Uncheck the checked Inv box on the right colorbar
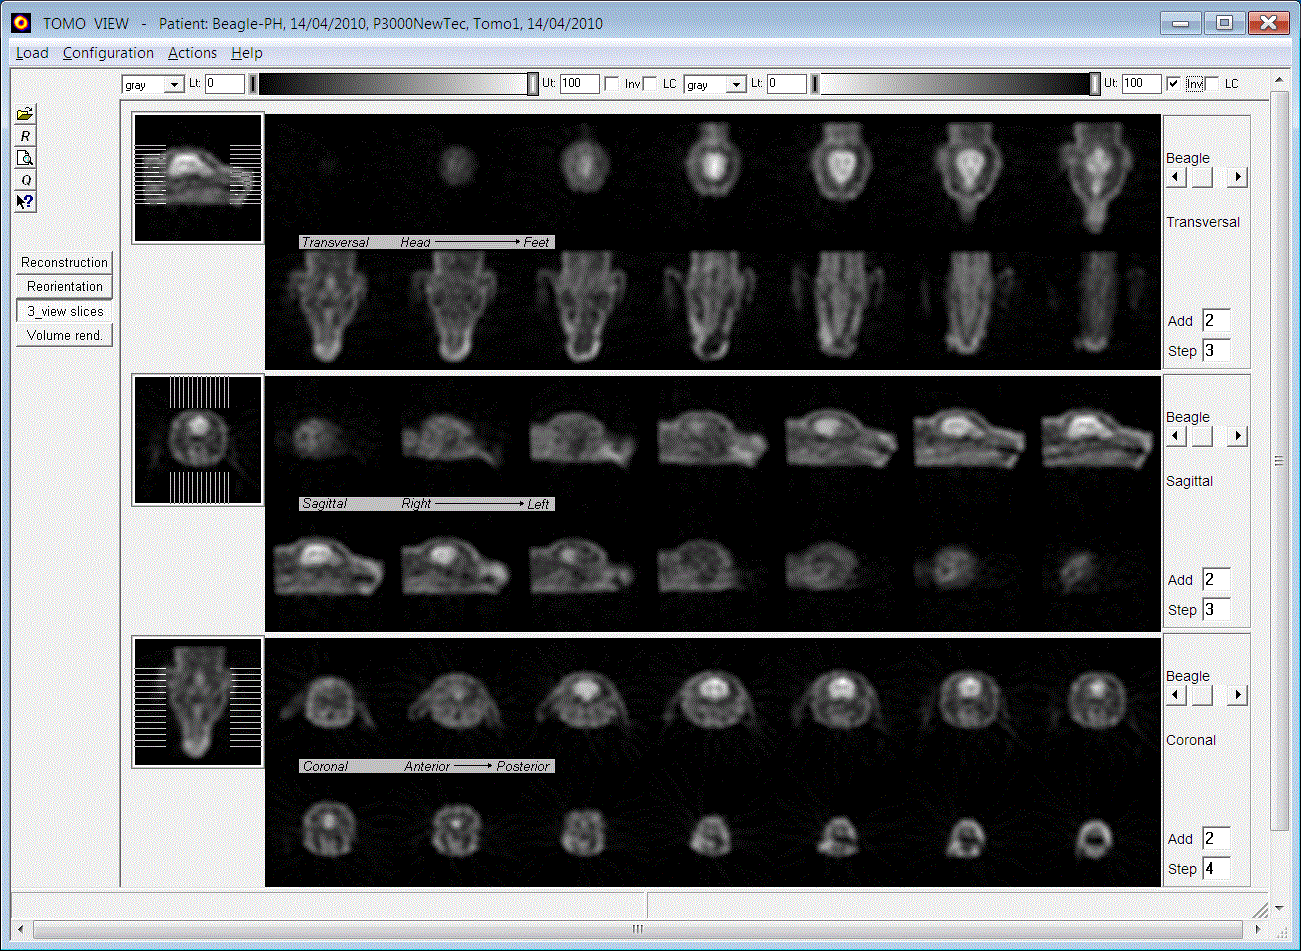The height and width of the screenshot is (951, 1301). [x=1174, y=84]
